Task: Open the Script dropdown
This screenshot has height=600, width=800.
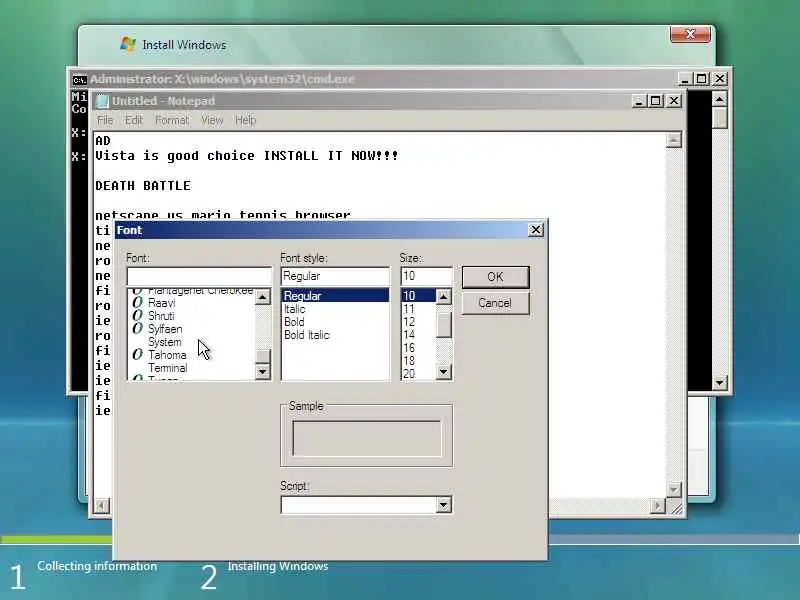Action: click(x=443, y=505)
